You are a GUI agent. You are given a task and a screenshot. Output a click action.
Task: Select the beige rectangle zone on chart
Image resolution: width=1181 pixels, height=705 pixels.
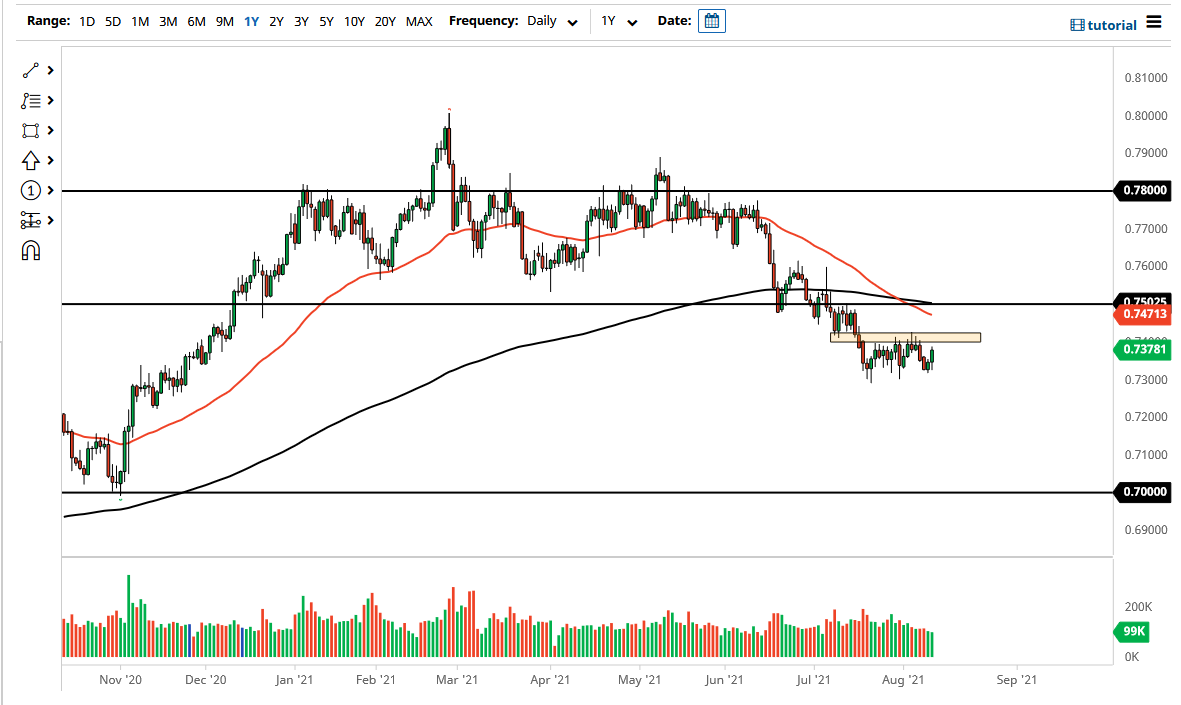click(x=905, y=337)
